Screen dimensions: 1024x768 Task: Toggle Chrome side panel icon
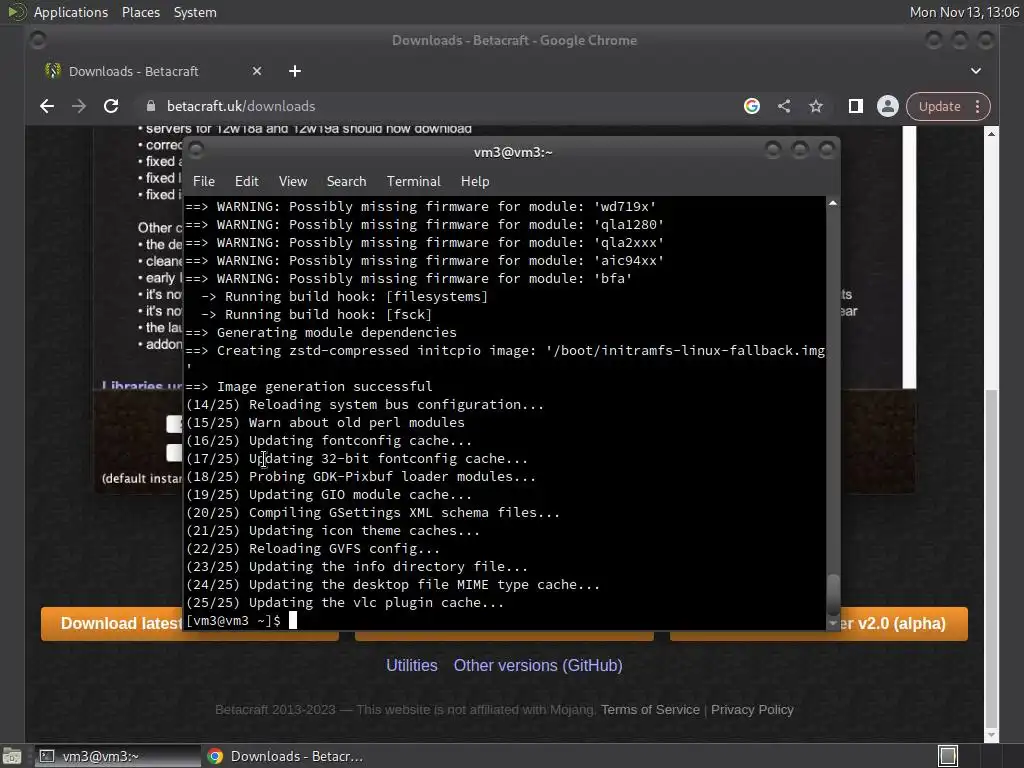856,106
